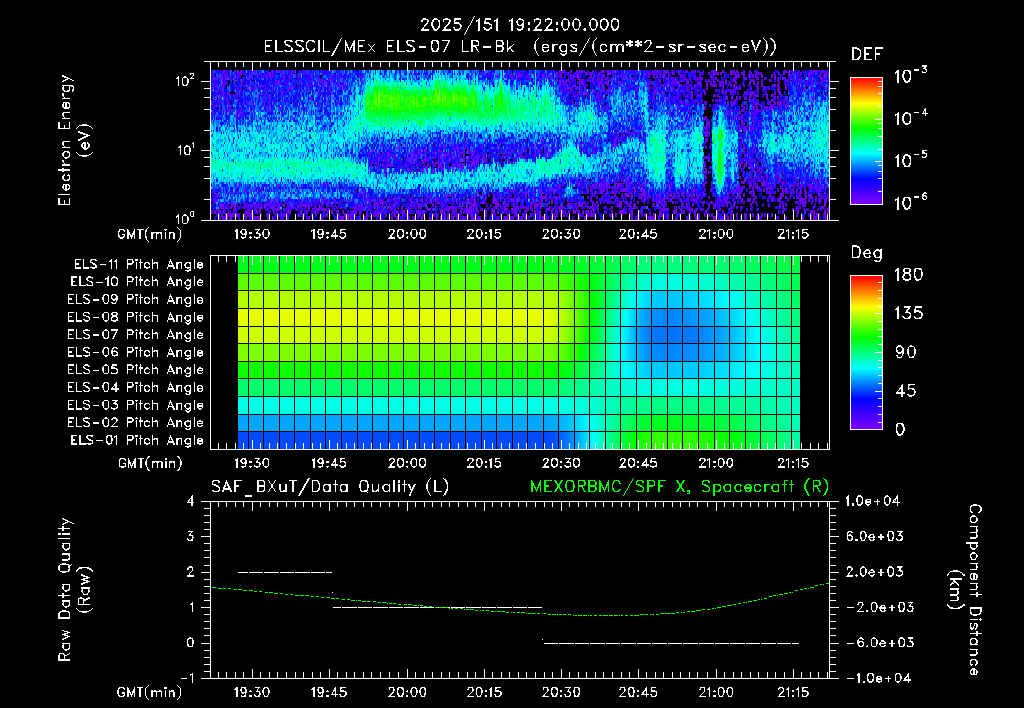
Task: Click the 45 degree scale value
Action: coord(905,391)
